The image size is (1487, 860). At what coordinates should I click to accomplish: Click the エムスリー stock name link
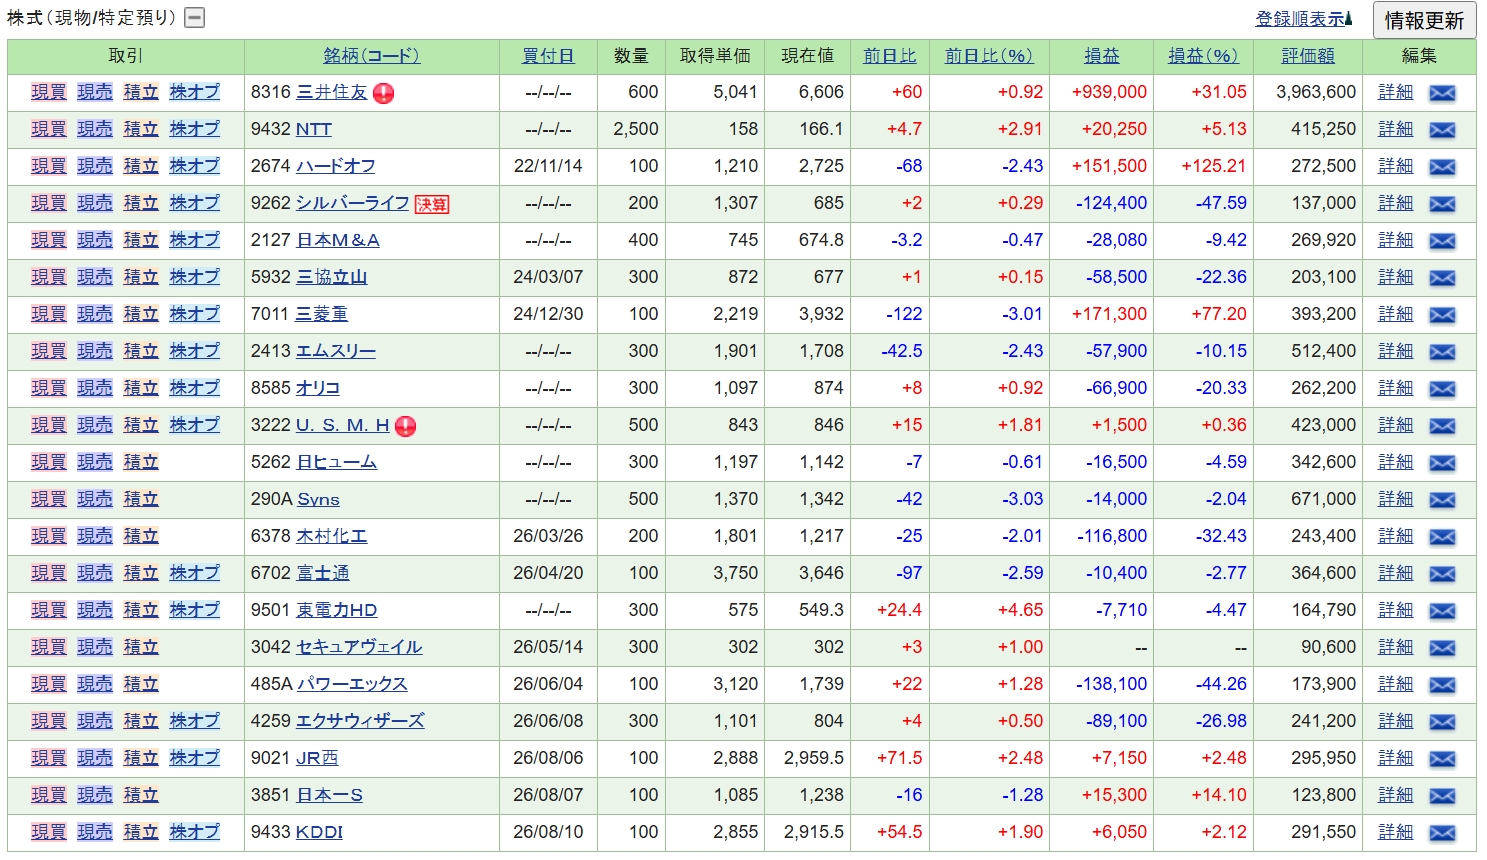[336, 351]
